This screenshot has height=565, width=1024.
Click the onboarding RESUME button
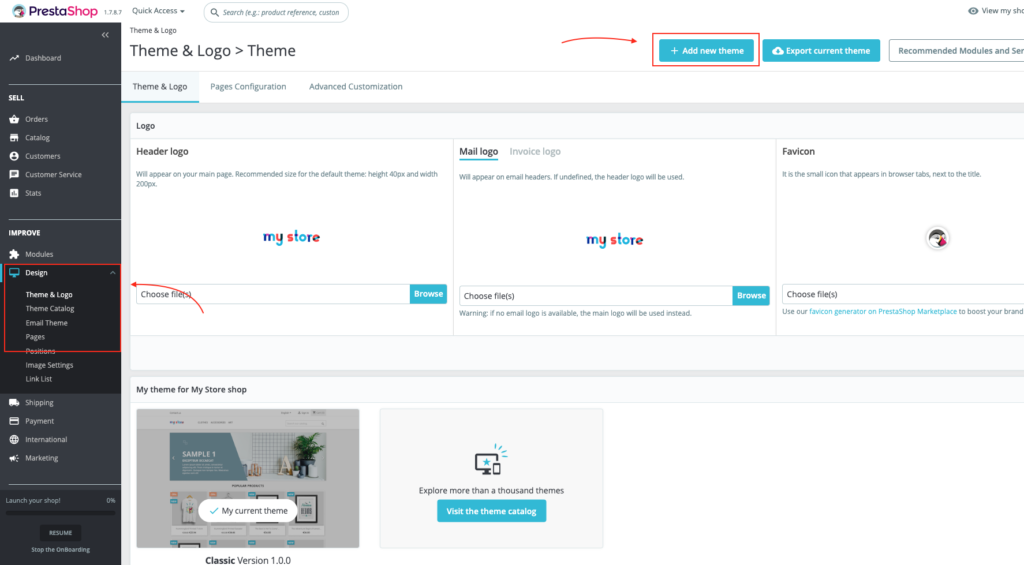coord(60,532)
